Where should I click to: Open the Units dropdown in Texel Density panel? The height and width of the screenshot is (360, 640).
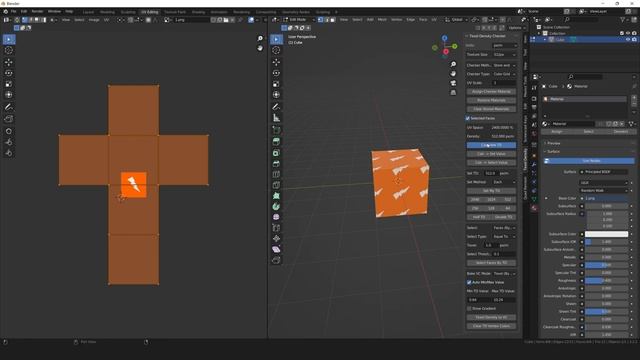click(x=504, y=45)
